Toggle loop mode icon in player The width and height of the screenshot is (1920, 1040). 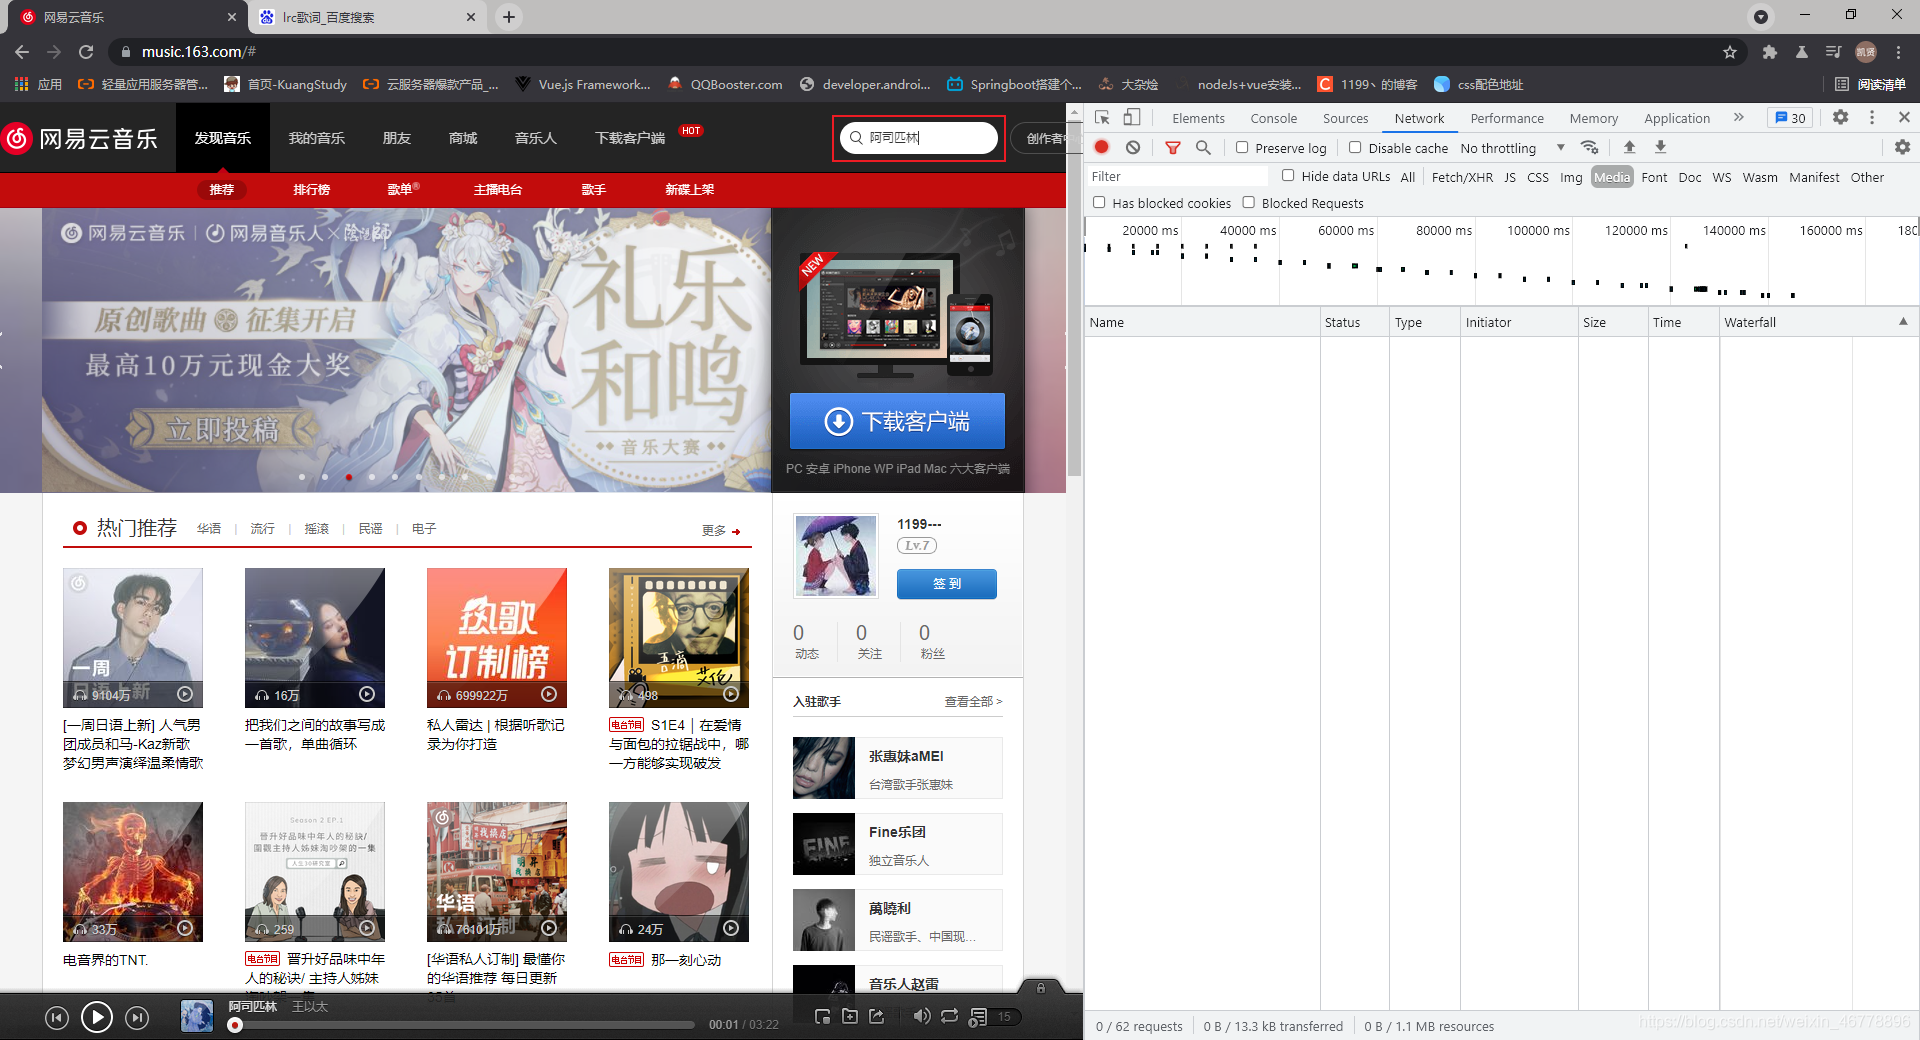click(949, 1016)
